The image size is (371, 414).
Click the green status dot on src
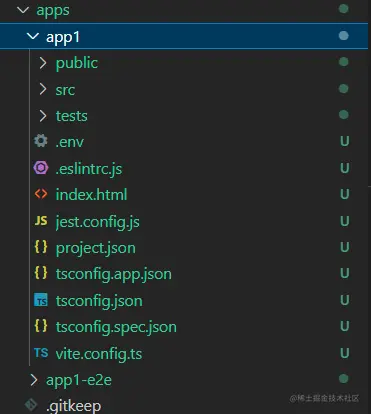(x=343, y=88)
